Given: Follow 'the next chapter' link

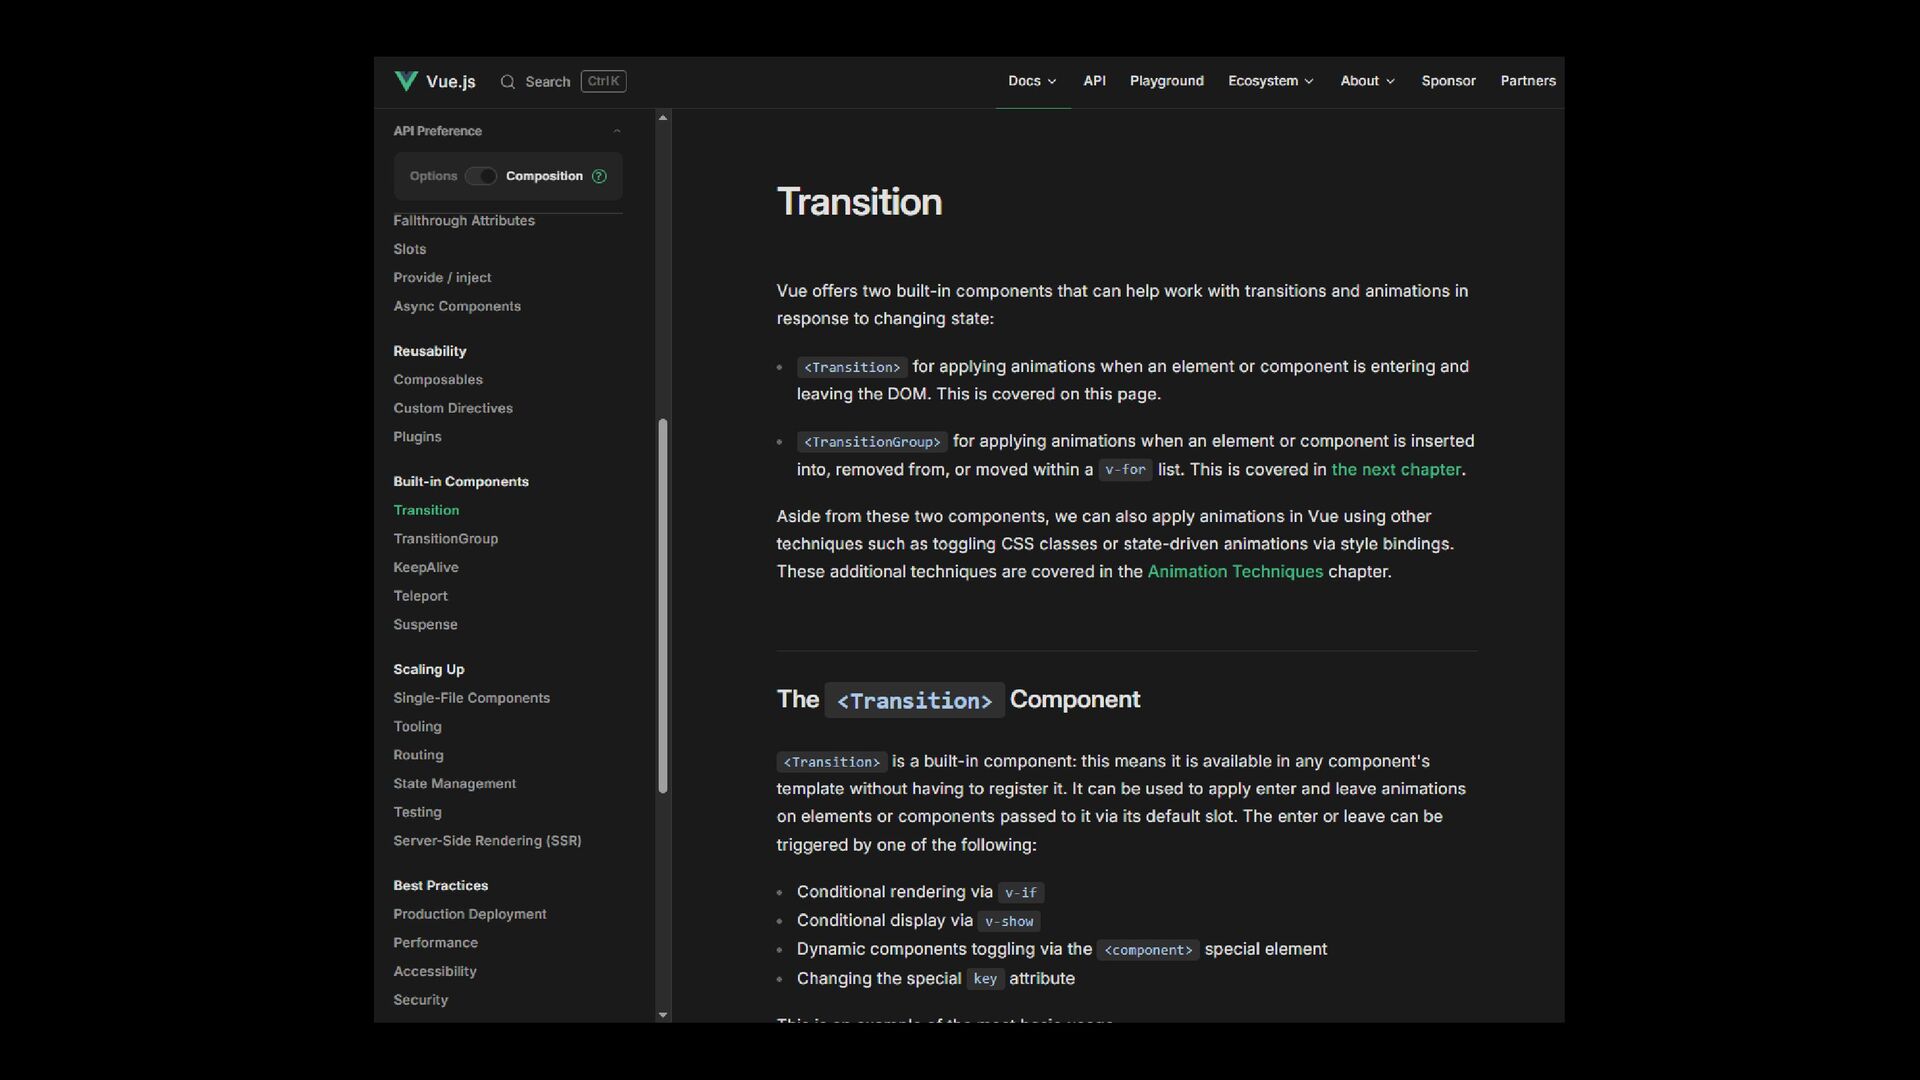Looking at the screenshot, I should tap(1396, 469).
